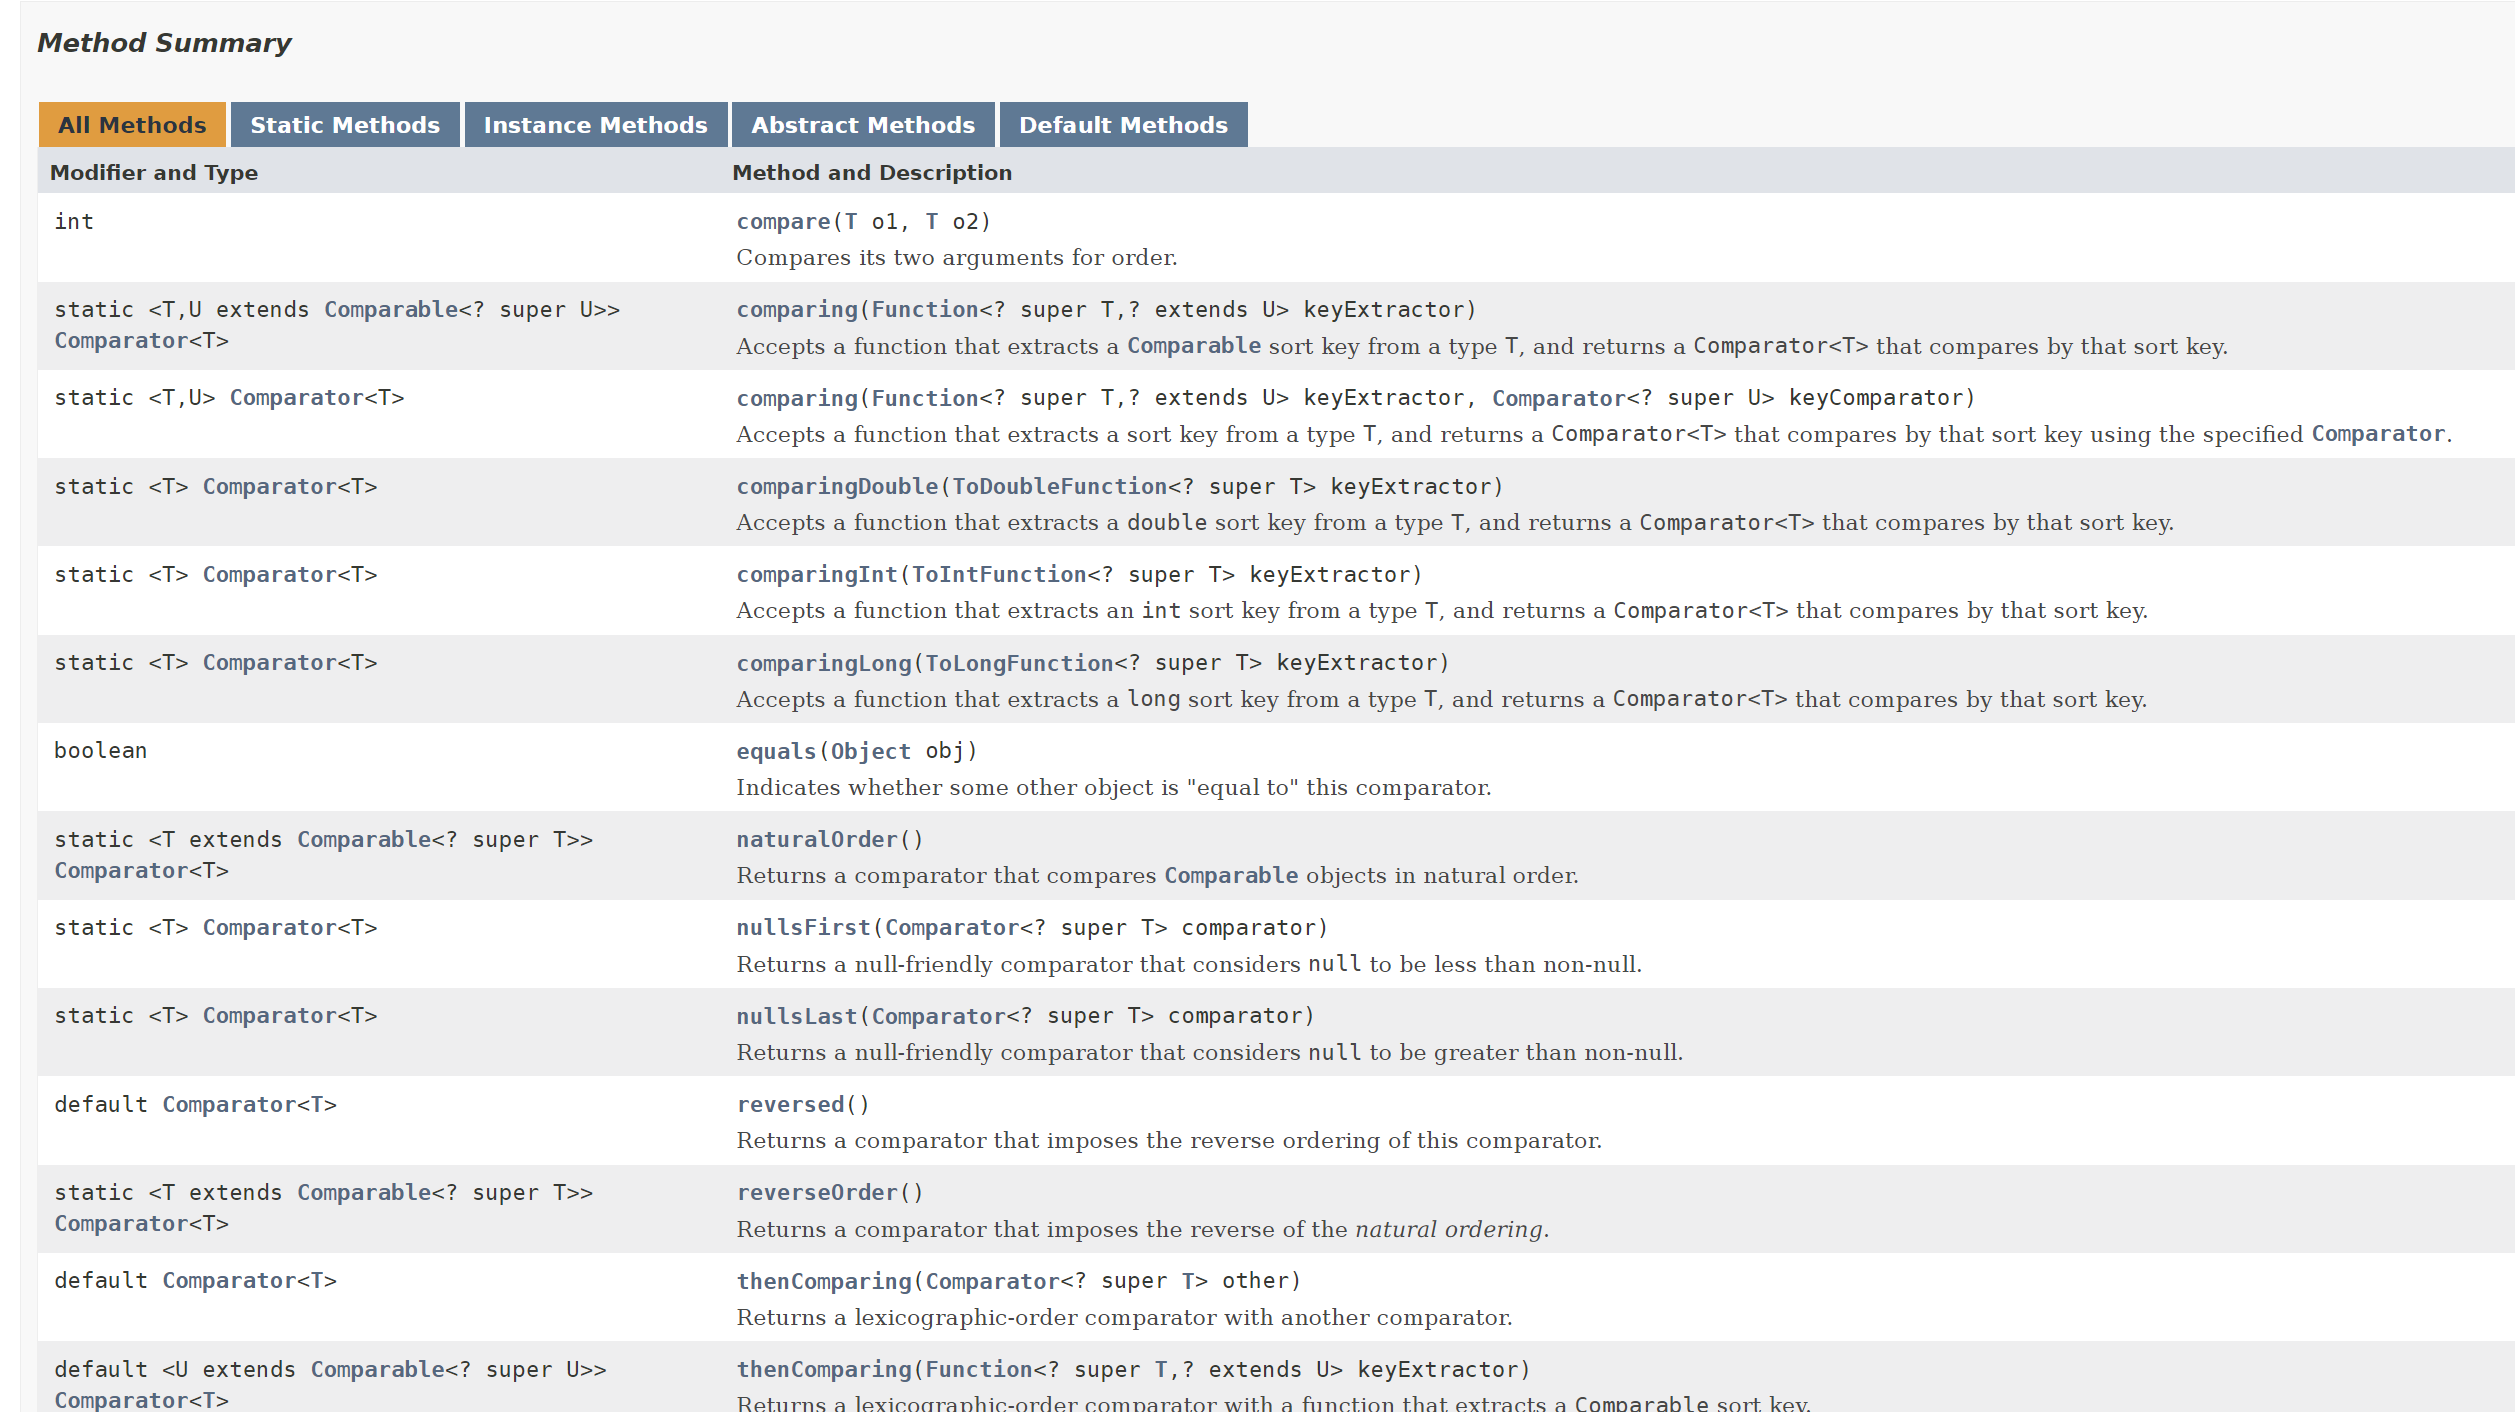Click Comparable link in reverseOrder modifier column

point(364,1193)
